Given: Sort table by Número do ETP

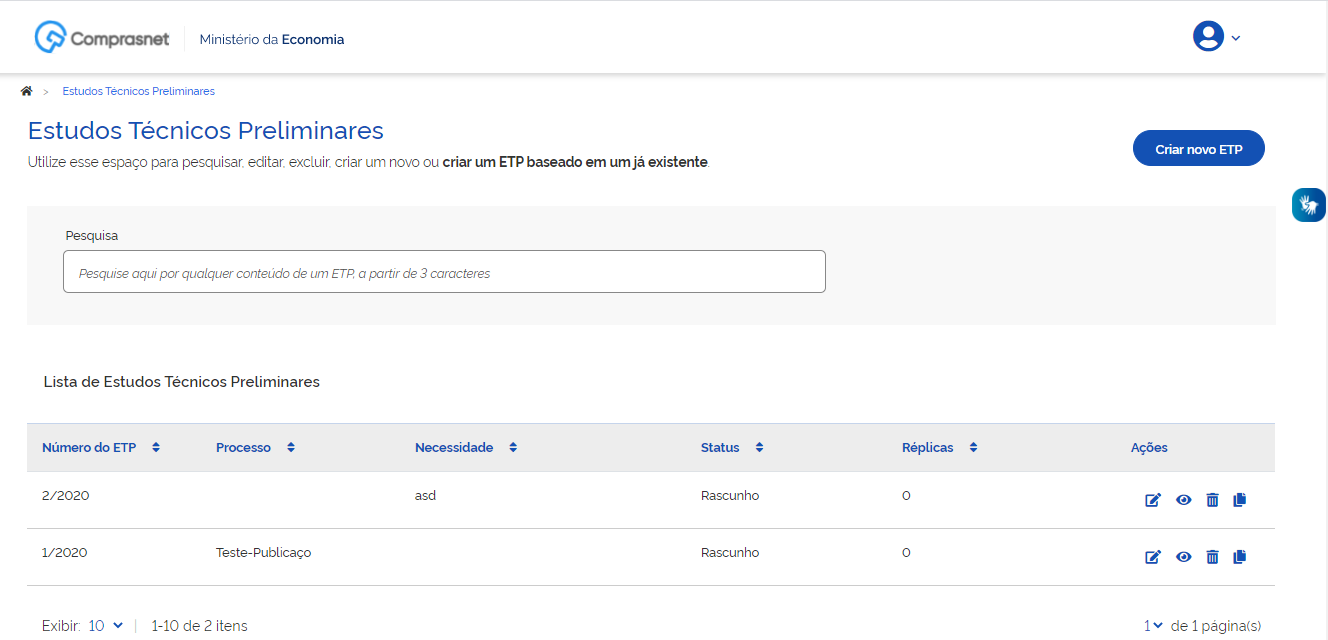Looking at the screenshot, I should 156,448.
